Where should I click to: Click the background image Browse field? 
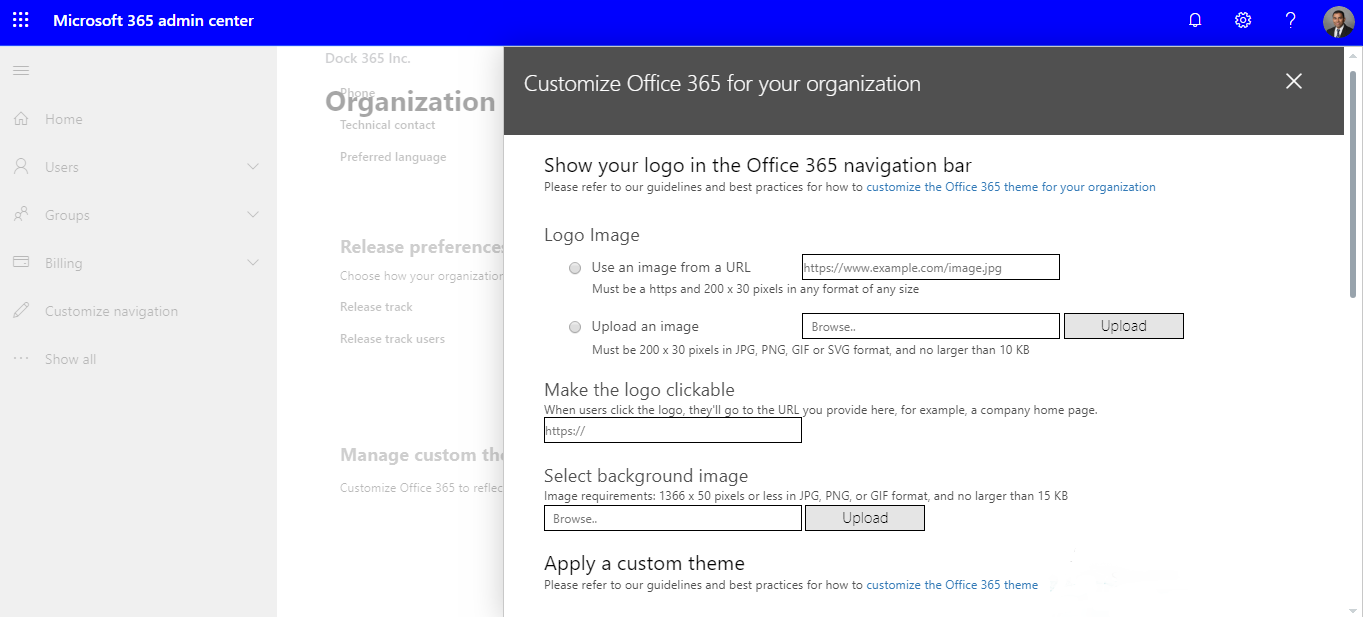point(672,517)
